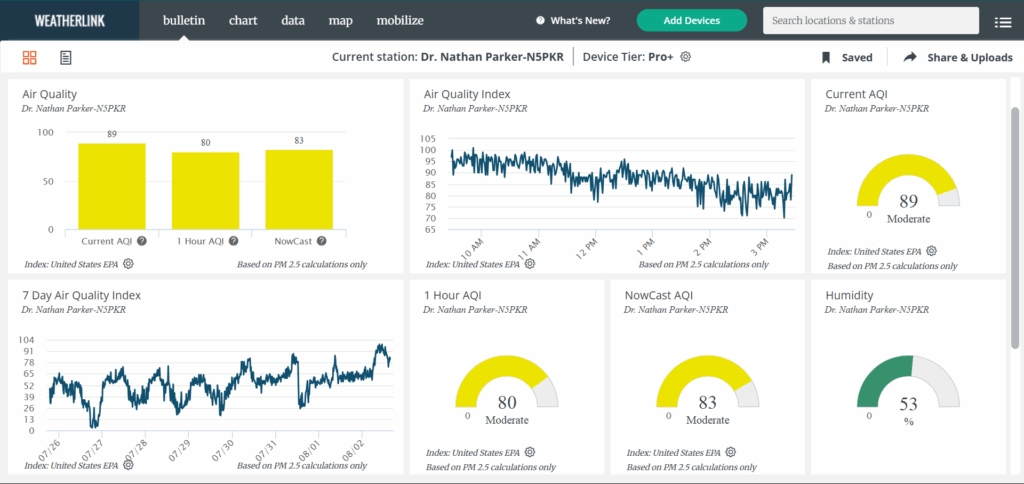Click the help icon beside 1 Hour AQI label

click(x=233, y=241)
